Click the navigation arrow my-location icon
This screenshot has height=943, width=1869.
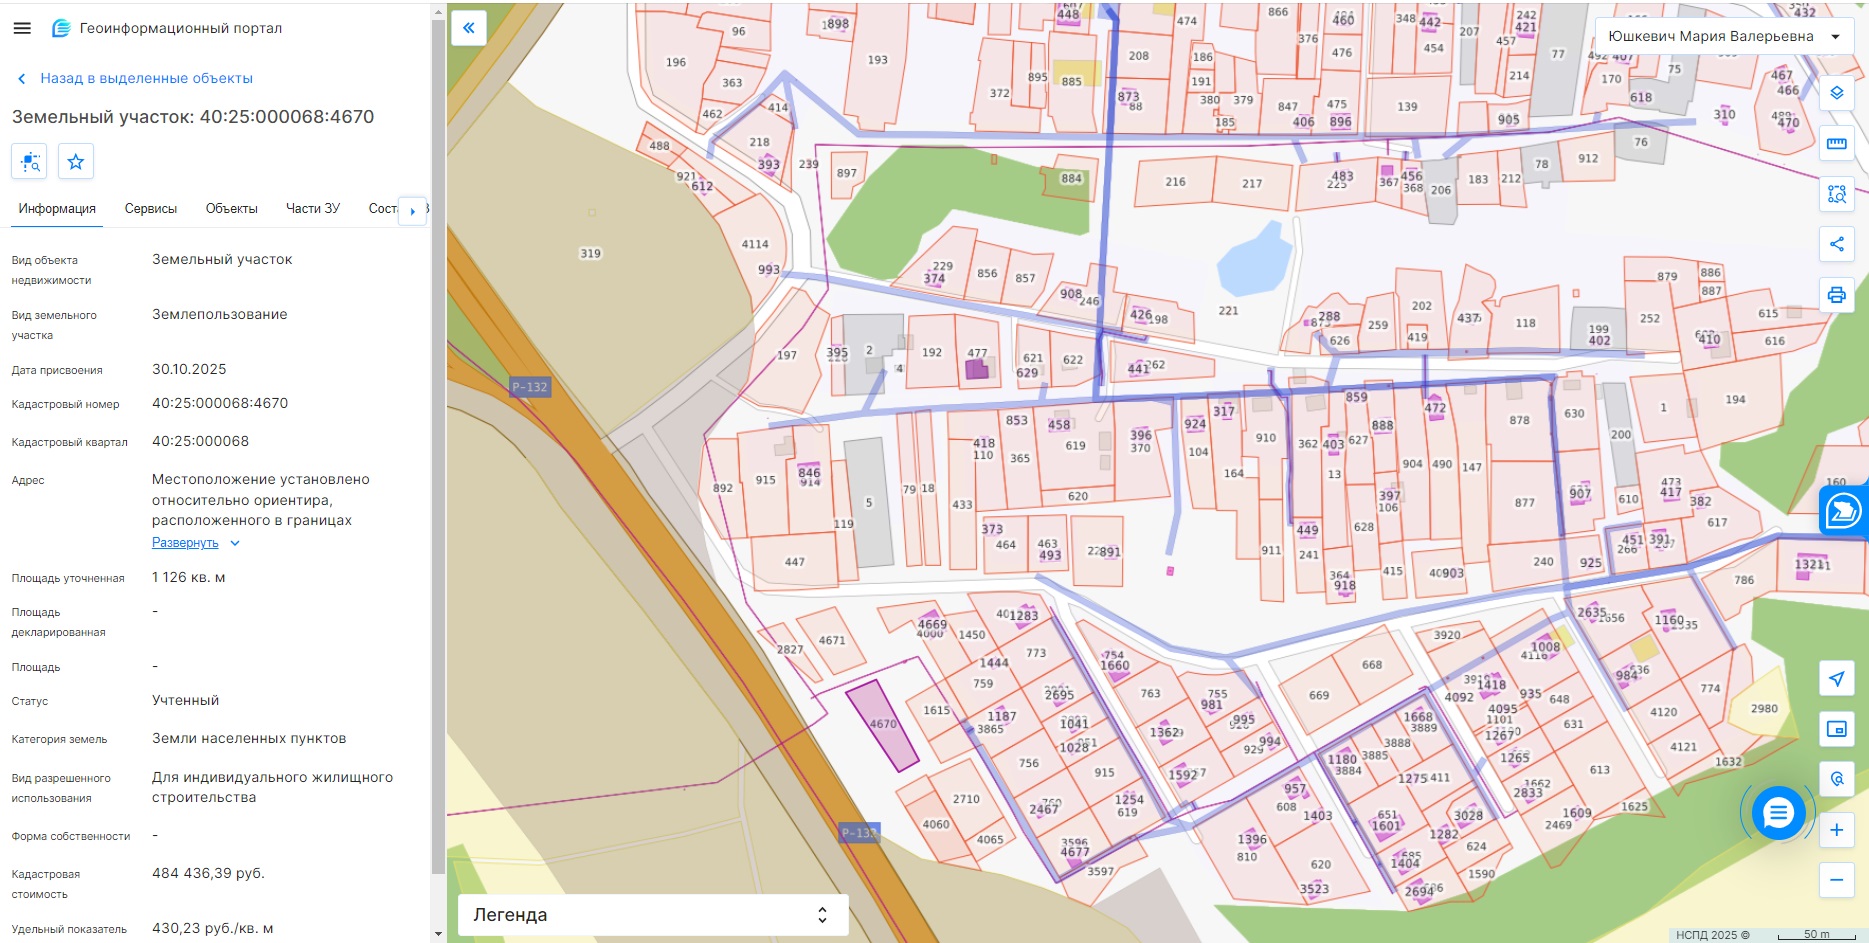(1836, 678)
